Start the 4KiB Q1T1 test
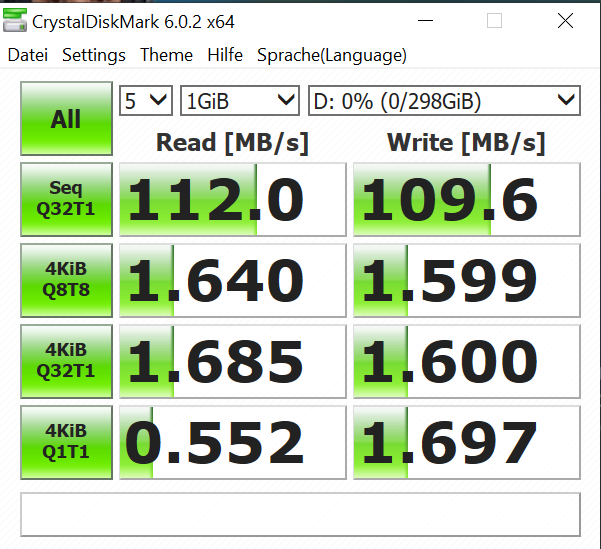Viewport: 601px width, 549px height. (x=66, y=442)
